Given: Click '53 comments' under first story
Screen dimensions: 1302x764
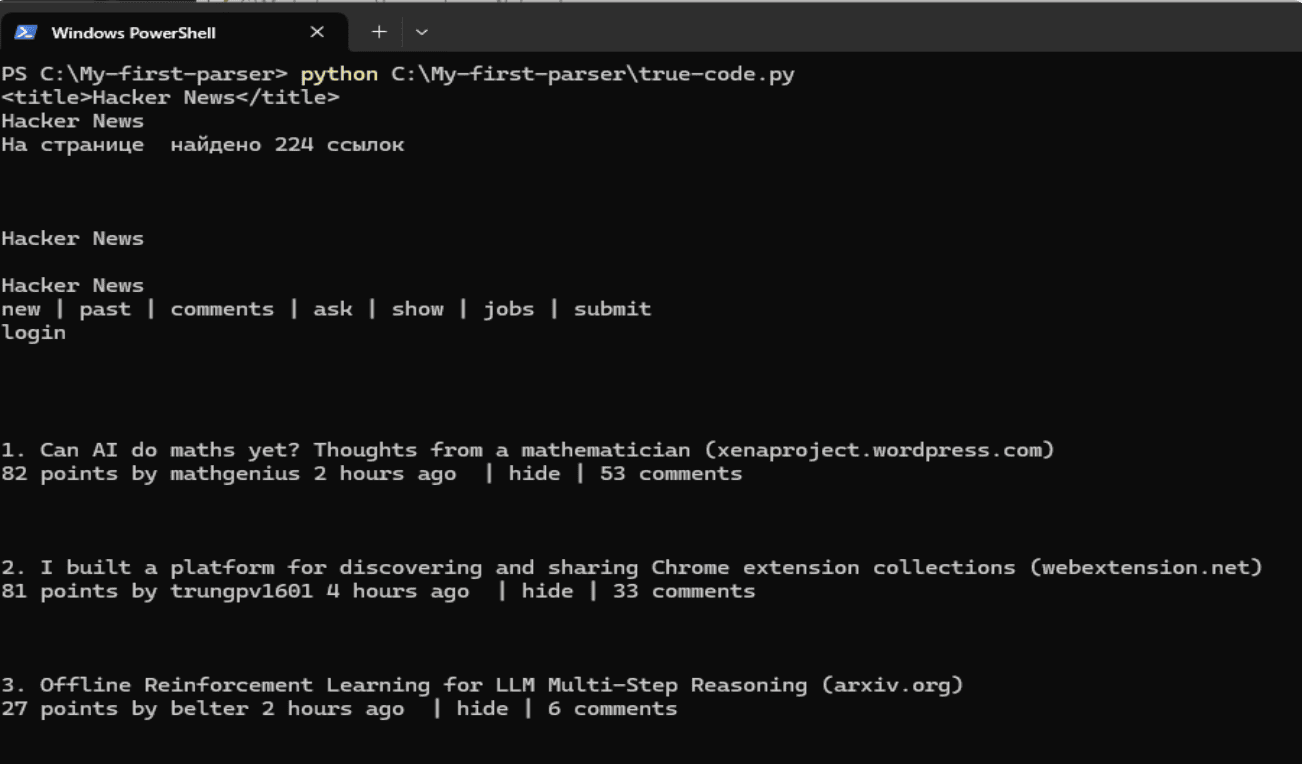Looking at the screenshot, I should click(x=671, y=474).
